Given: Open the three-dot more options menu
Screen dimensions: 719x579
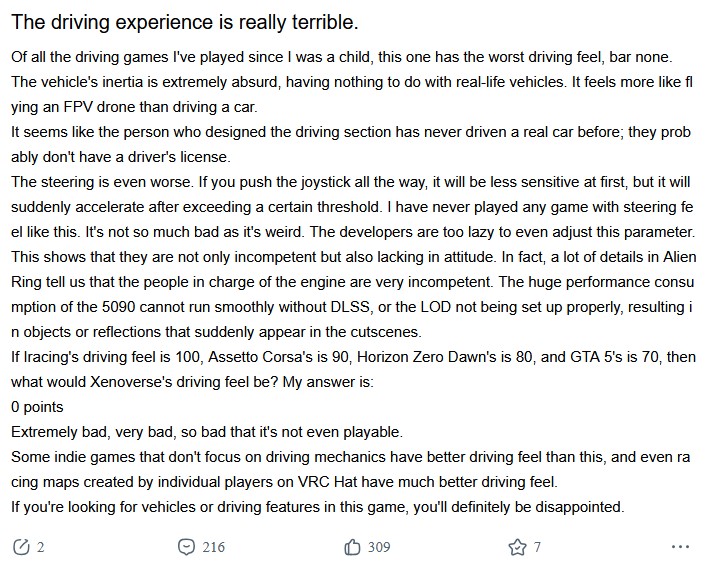Looking at the screenshot, I should pos(680,547).
